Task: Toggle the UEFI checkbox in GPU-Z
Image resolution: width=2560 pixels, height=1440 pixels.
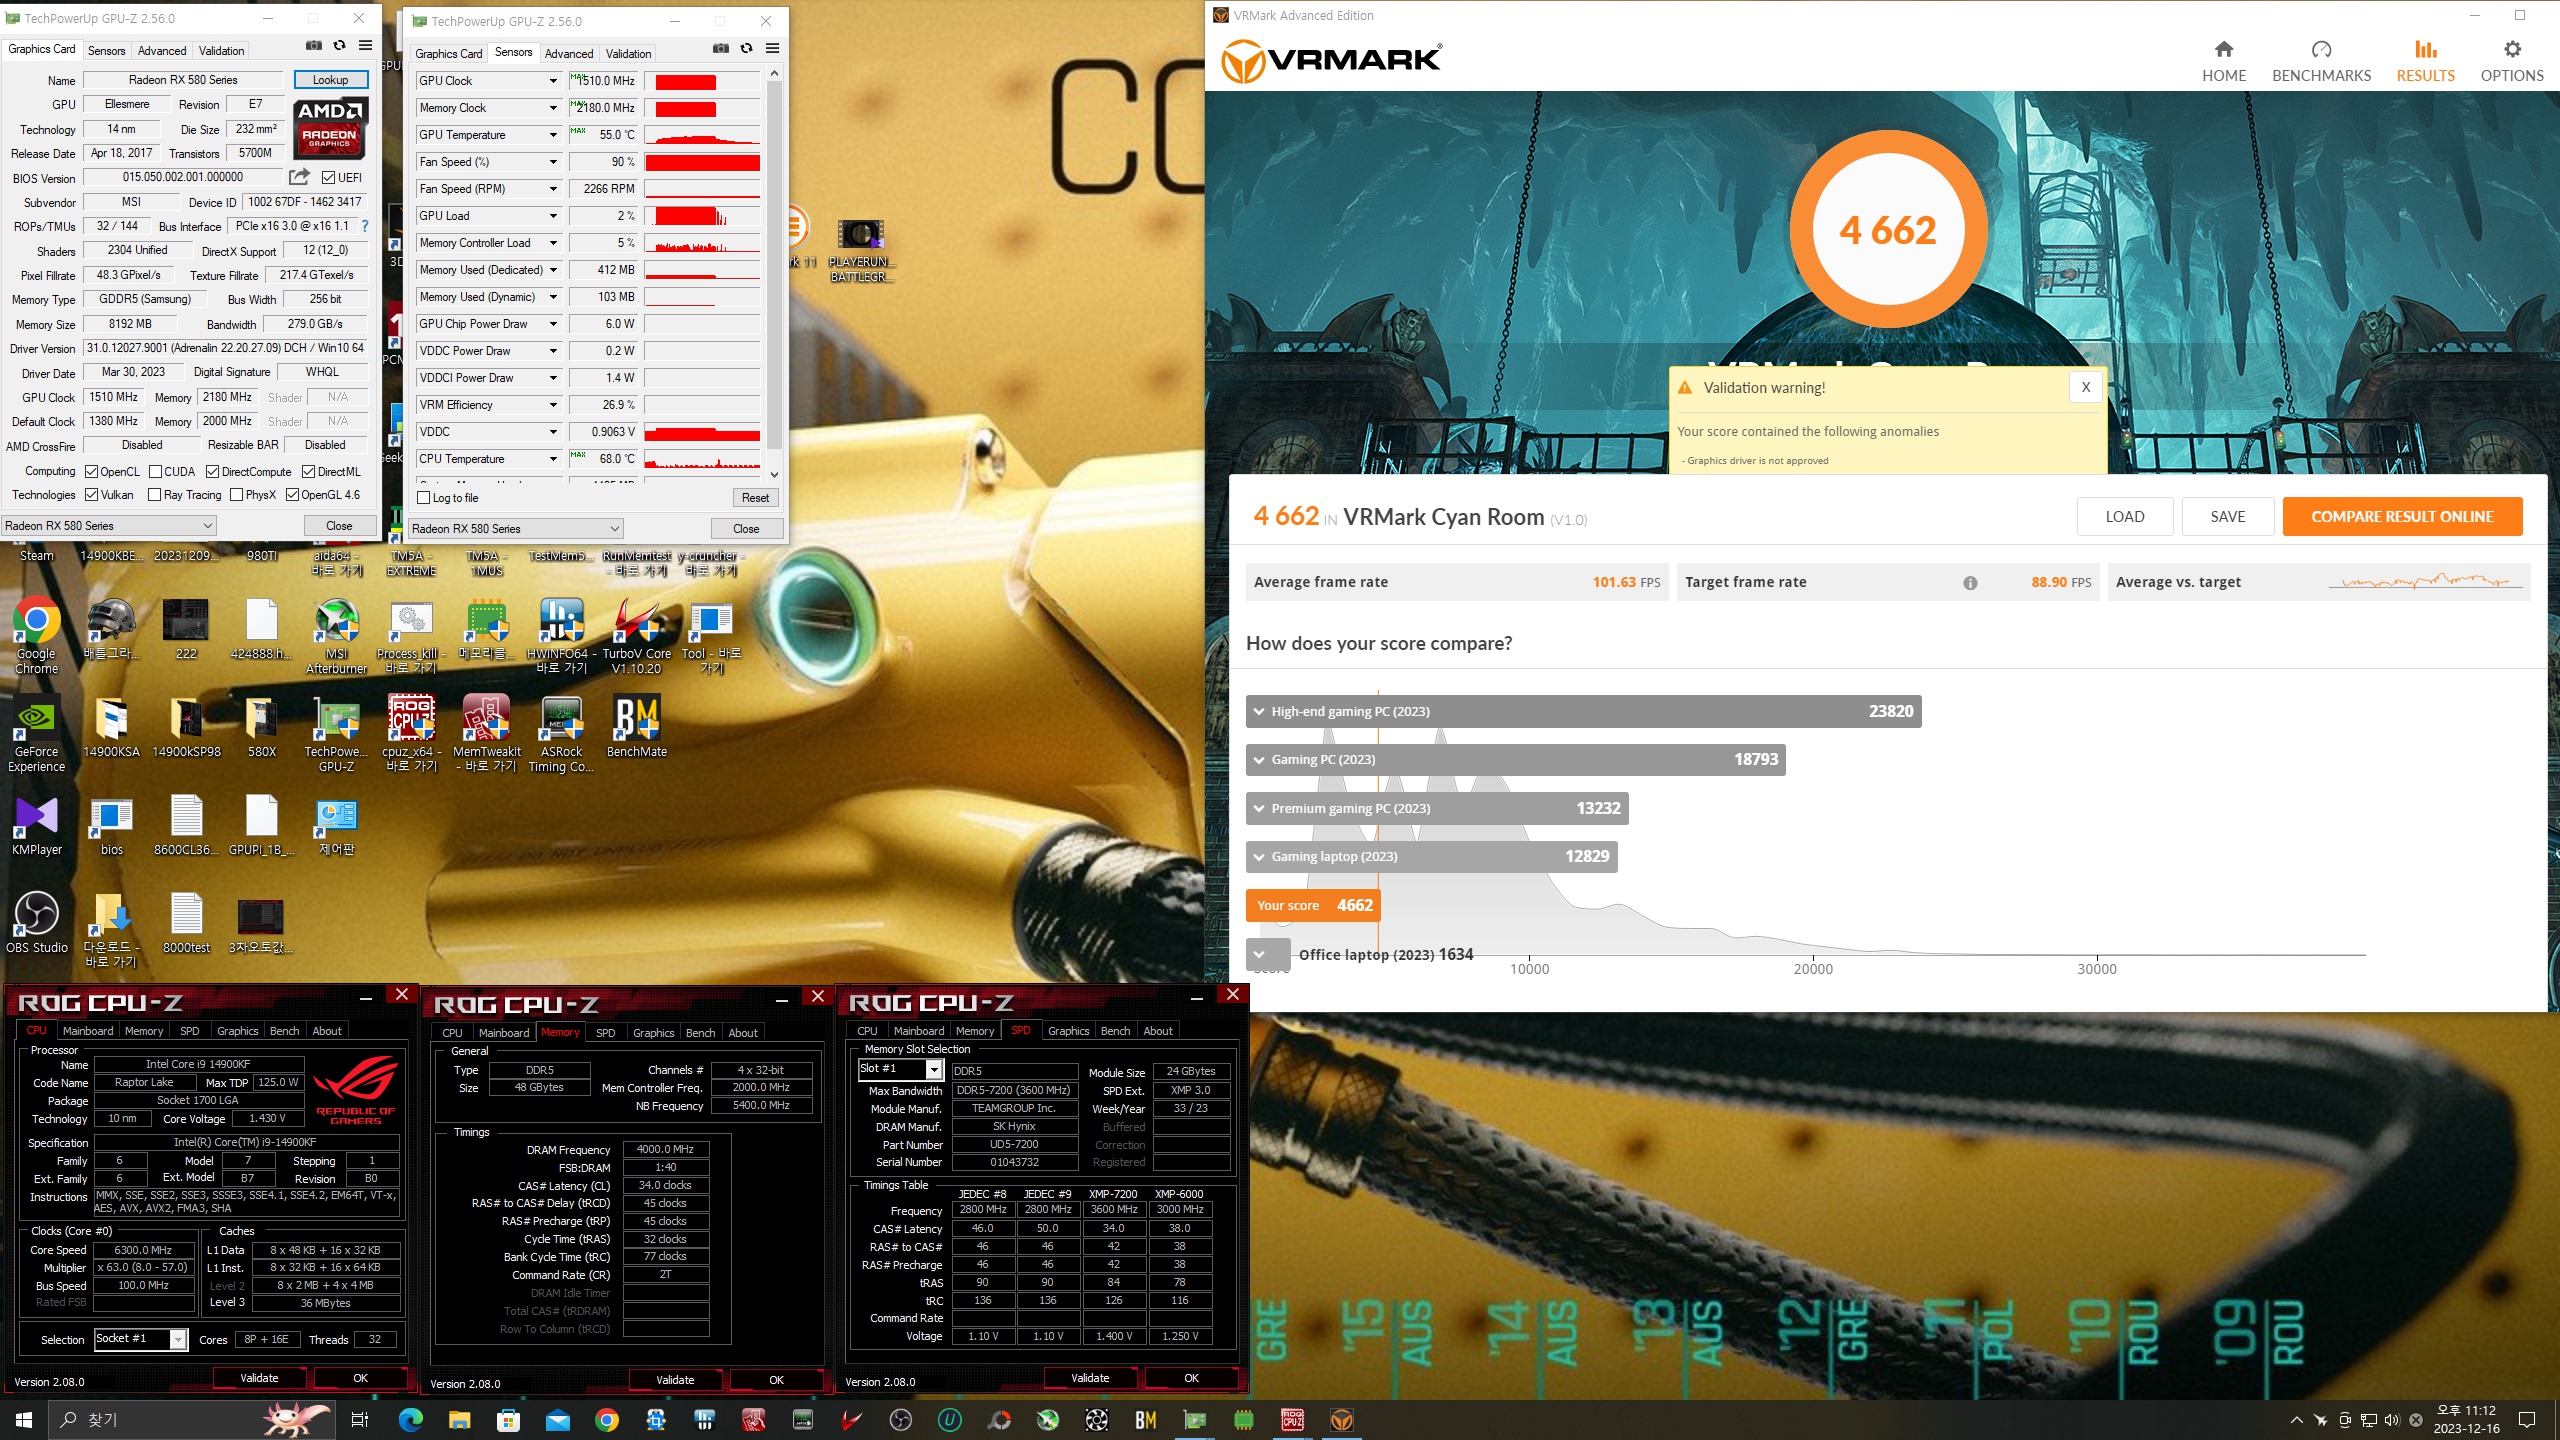Action: (328, 178)
